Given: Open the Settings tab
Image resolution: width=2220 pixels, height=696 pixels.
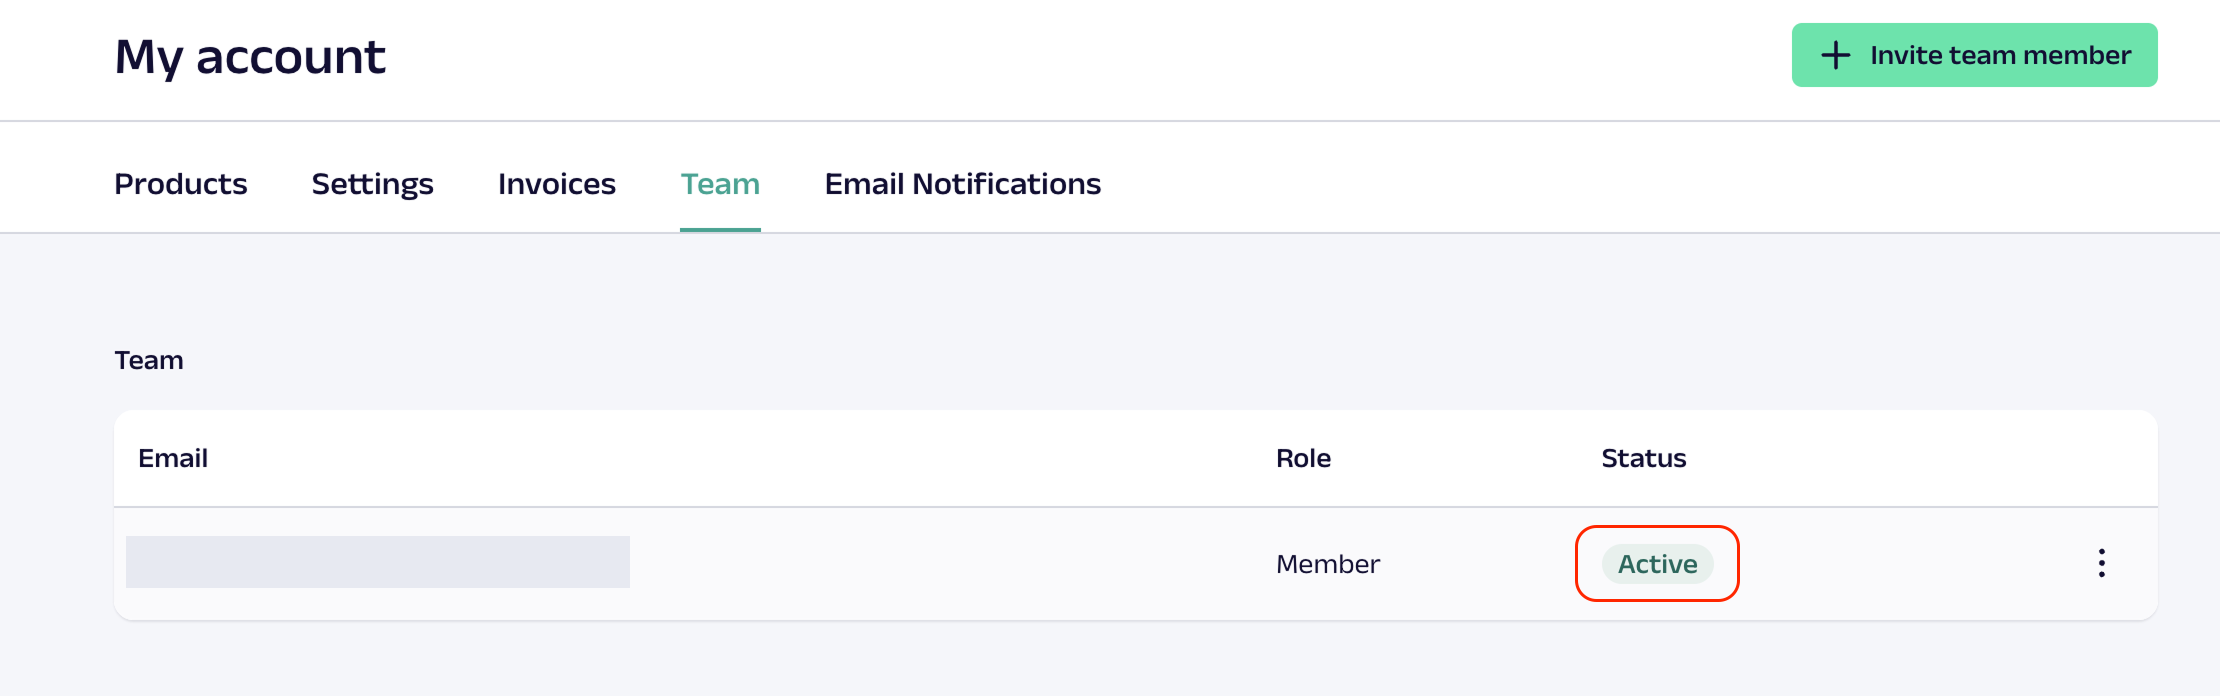Looking at the screenshot, I should (x=372, y=184).
